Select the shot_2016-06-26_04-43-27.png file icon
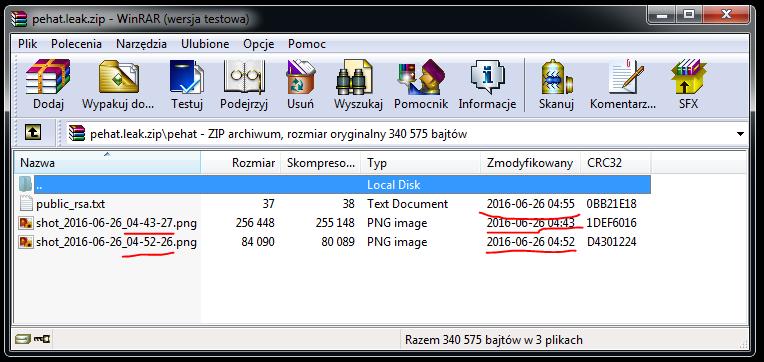 25,223
